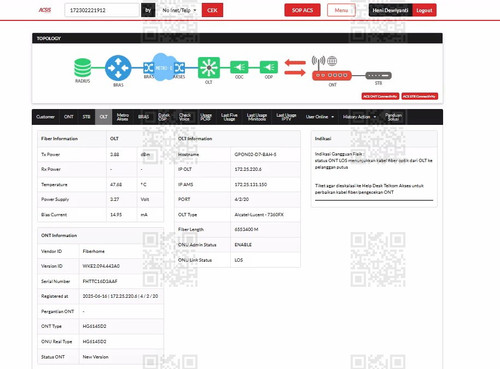Viewport: 500px width, 369px height.
Task: Open tab between BRAS and Check Voice
Action: pyautogui.click(x=164, y=117)
